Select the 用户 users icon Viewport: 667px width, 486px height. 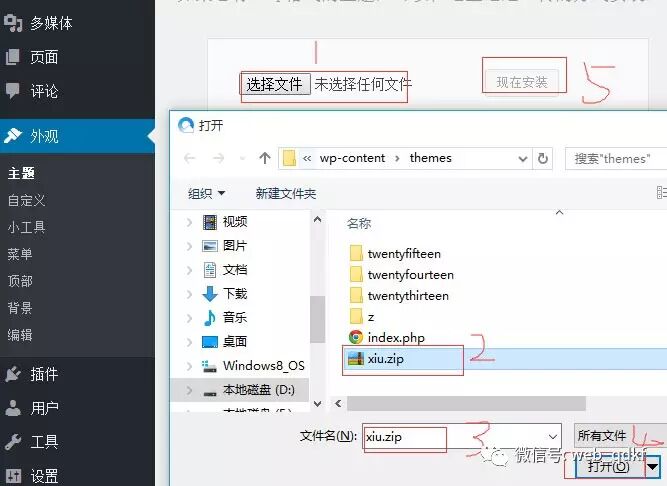point(13,408)
